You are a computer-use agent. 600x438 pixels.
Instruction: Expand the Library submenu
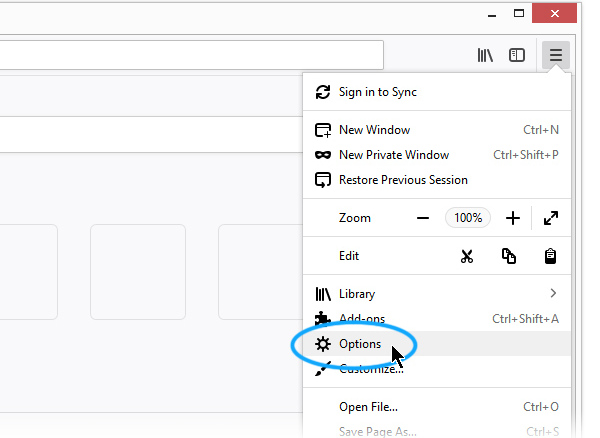pos(437,294)
